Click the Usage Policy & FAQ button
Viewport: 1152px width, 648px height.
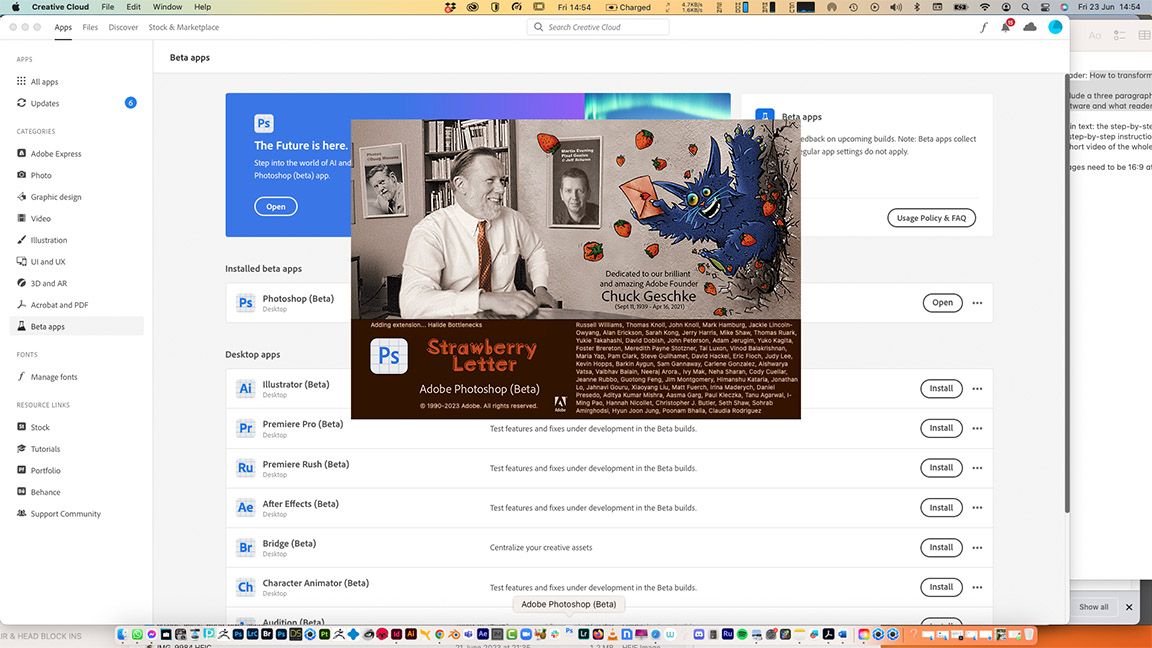pyautogui.click(x=931, y=217)
